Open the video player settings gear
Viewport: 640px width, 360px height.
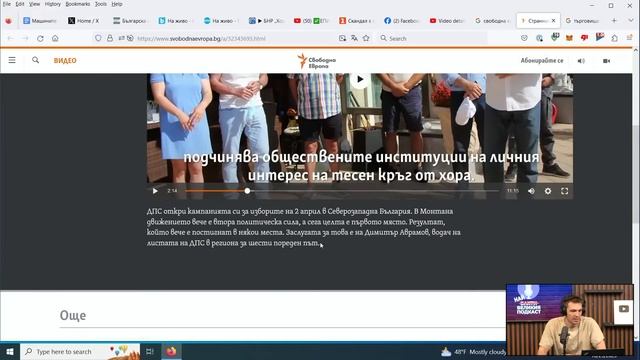(x=548, y=191)
